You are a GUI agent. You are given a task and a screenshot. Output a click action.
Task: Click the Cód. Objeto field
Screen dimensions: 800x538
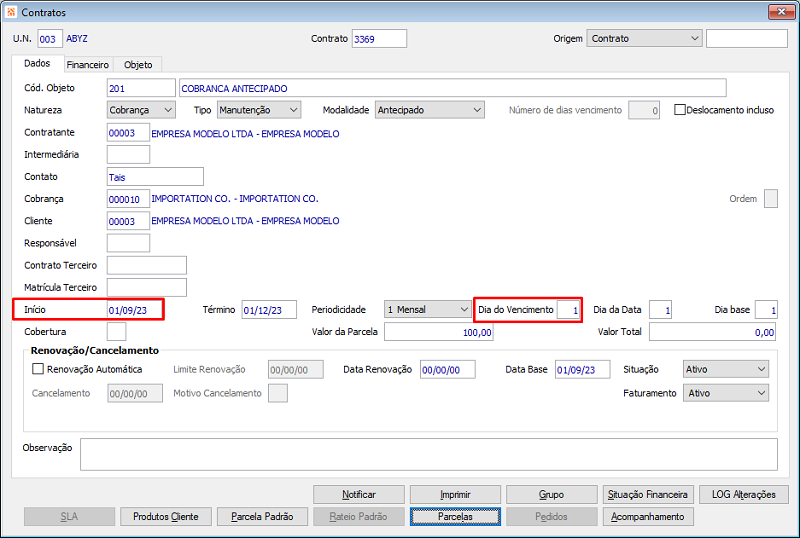pos(141,88)
